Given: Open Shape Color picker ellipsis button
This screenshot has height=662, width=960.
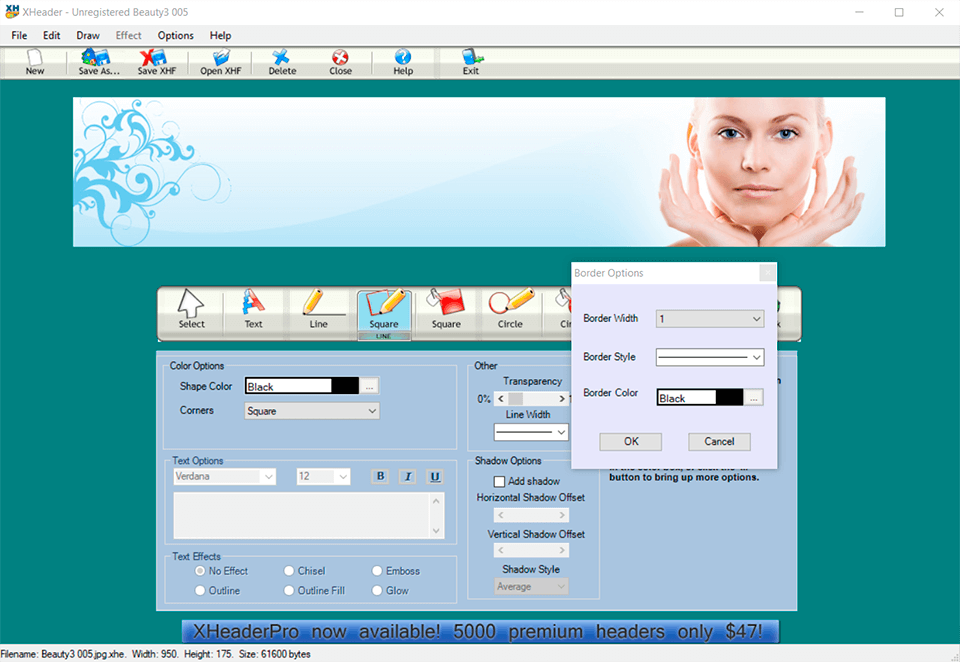Looking at the screenshot, I should pyautogui.click(x=369, y=386).
